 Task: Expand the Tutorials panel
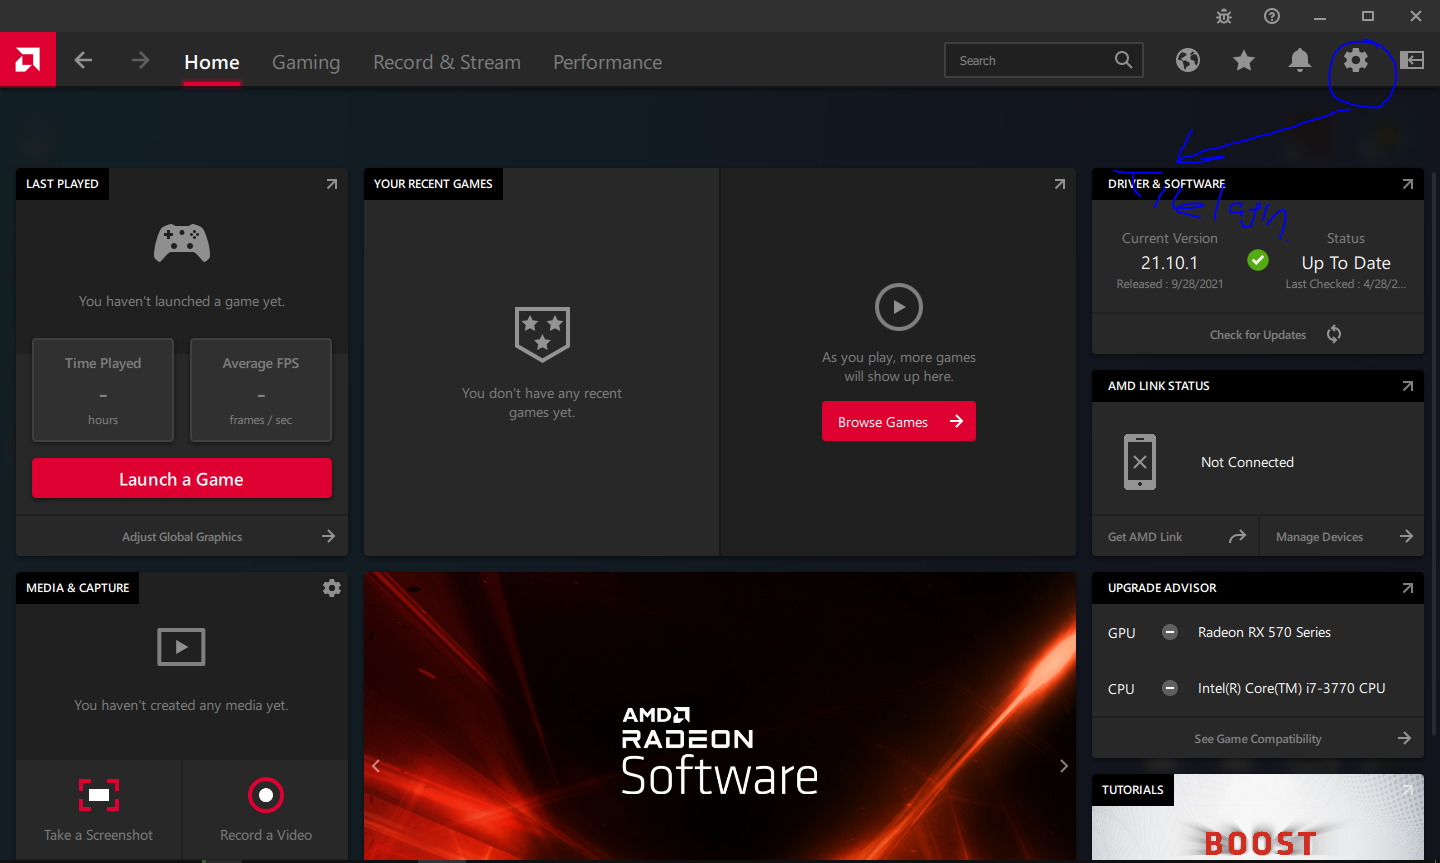tap(1408, 790)
